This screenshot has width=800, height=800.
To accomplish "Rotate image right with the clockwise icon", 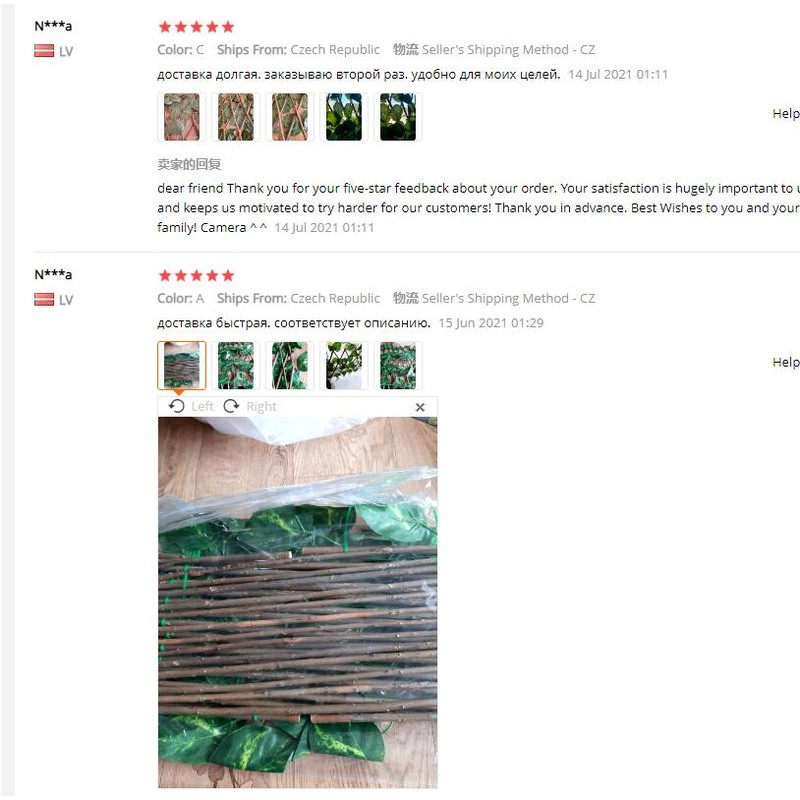I will [x=231, y=406].
